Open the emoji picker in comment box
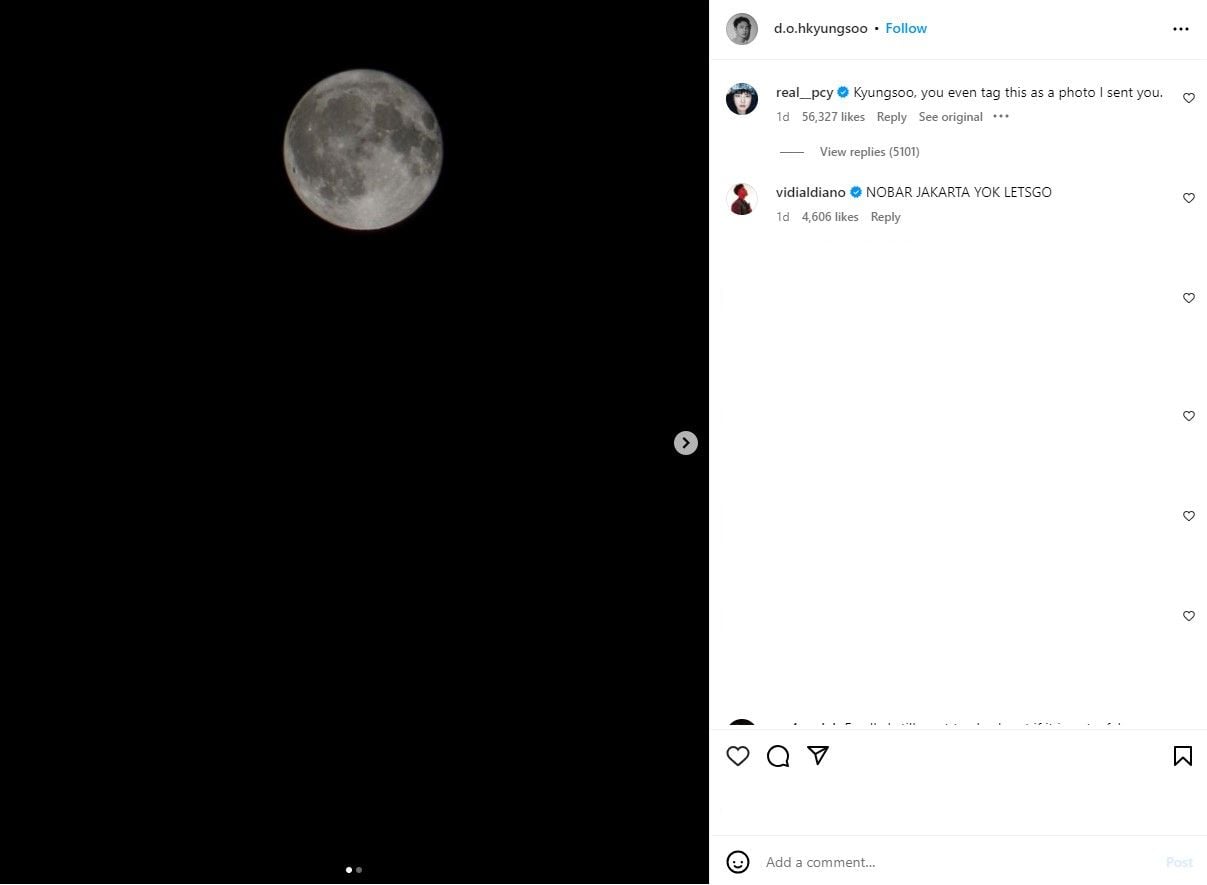Screen dimensions: 1207x885 point(738,862)
